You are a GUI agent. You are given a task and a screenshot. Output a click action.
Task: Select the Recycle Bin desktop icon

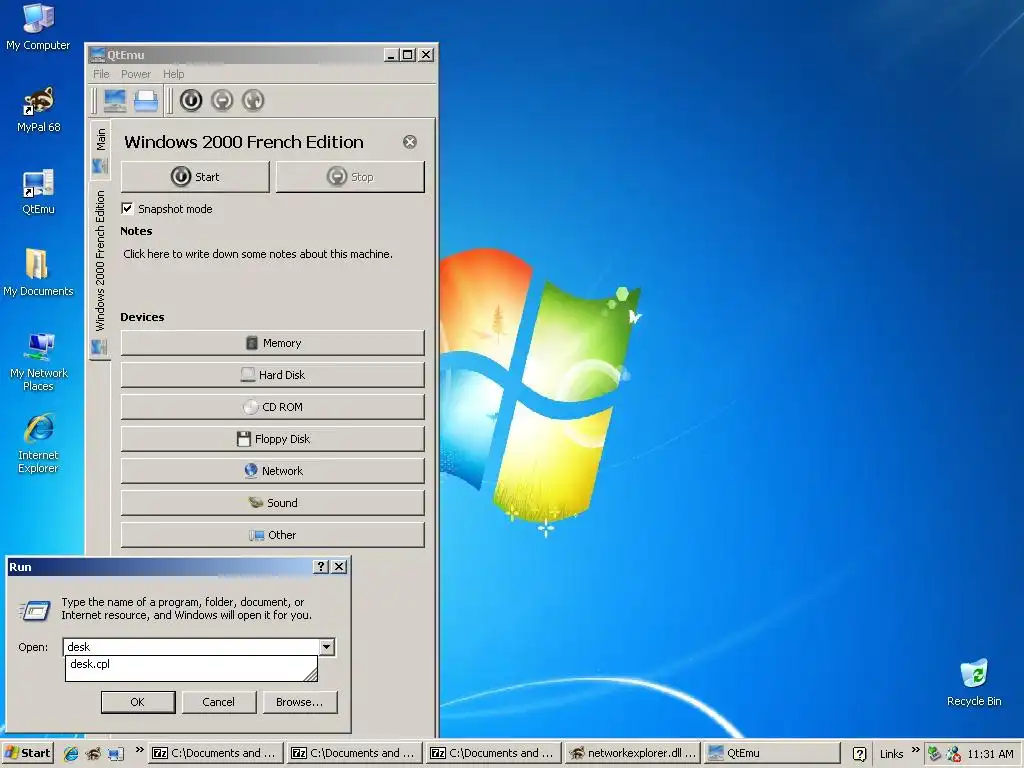tap(974, 682)
